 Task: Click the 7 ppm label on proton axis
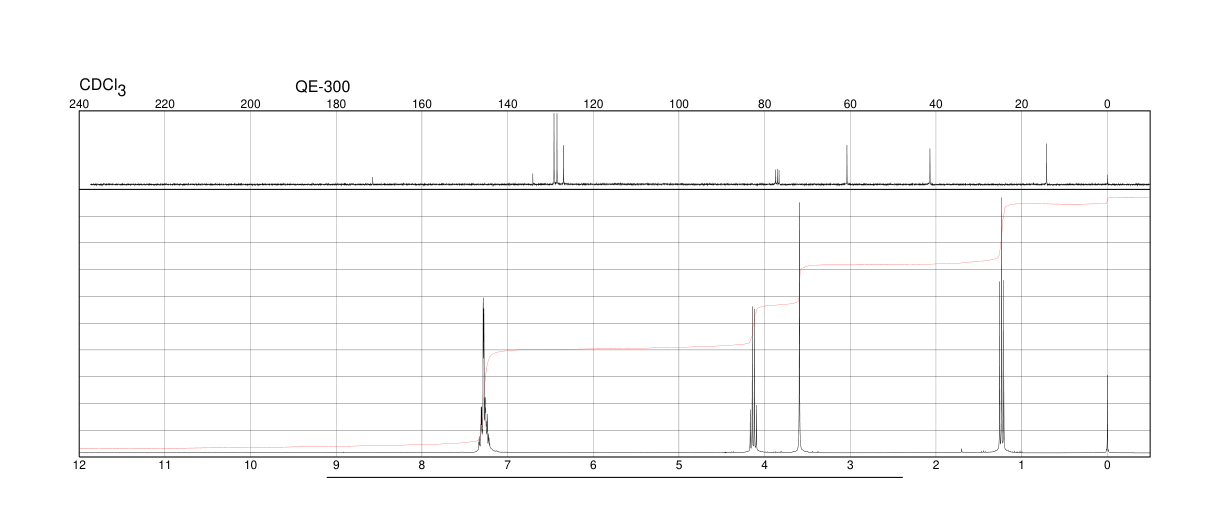click(507, 466)
